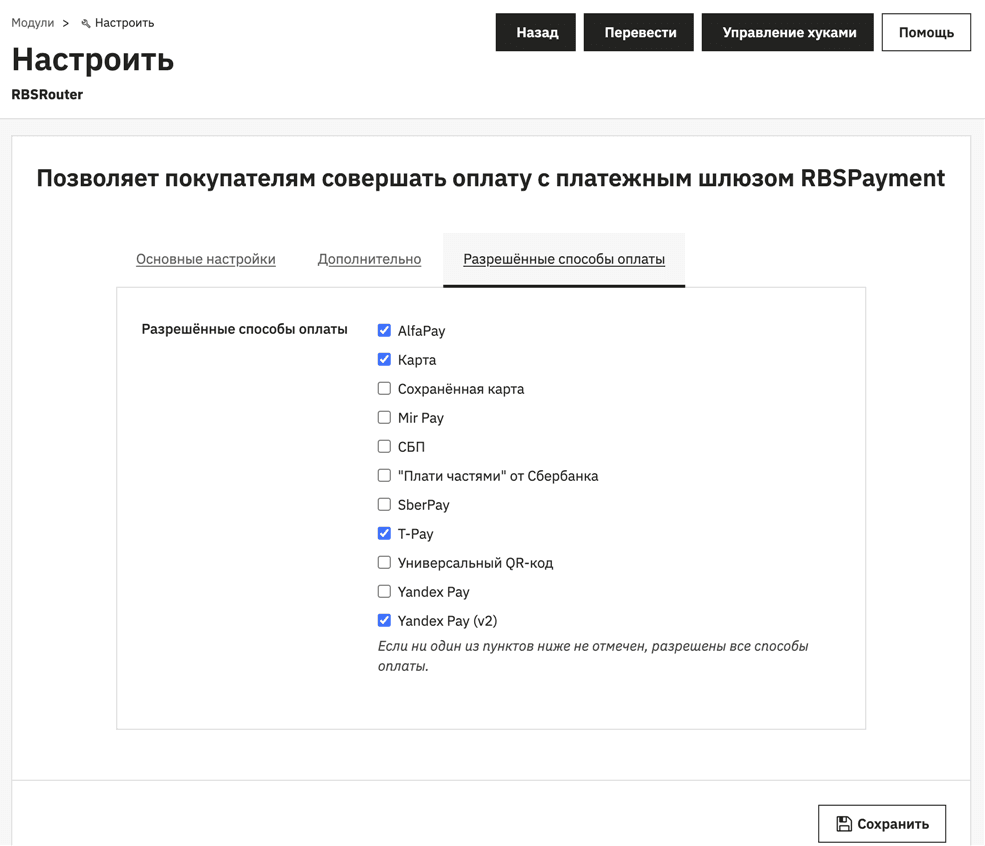Viewport: 985px width, 846px height.
Task: Enable the Сохранённая карта checkbox
Action: pyautogui.click(x=384, y=388)
